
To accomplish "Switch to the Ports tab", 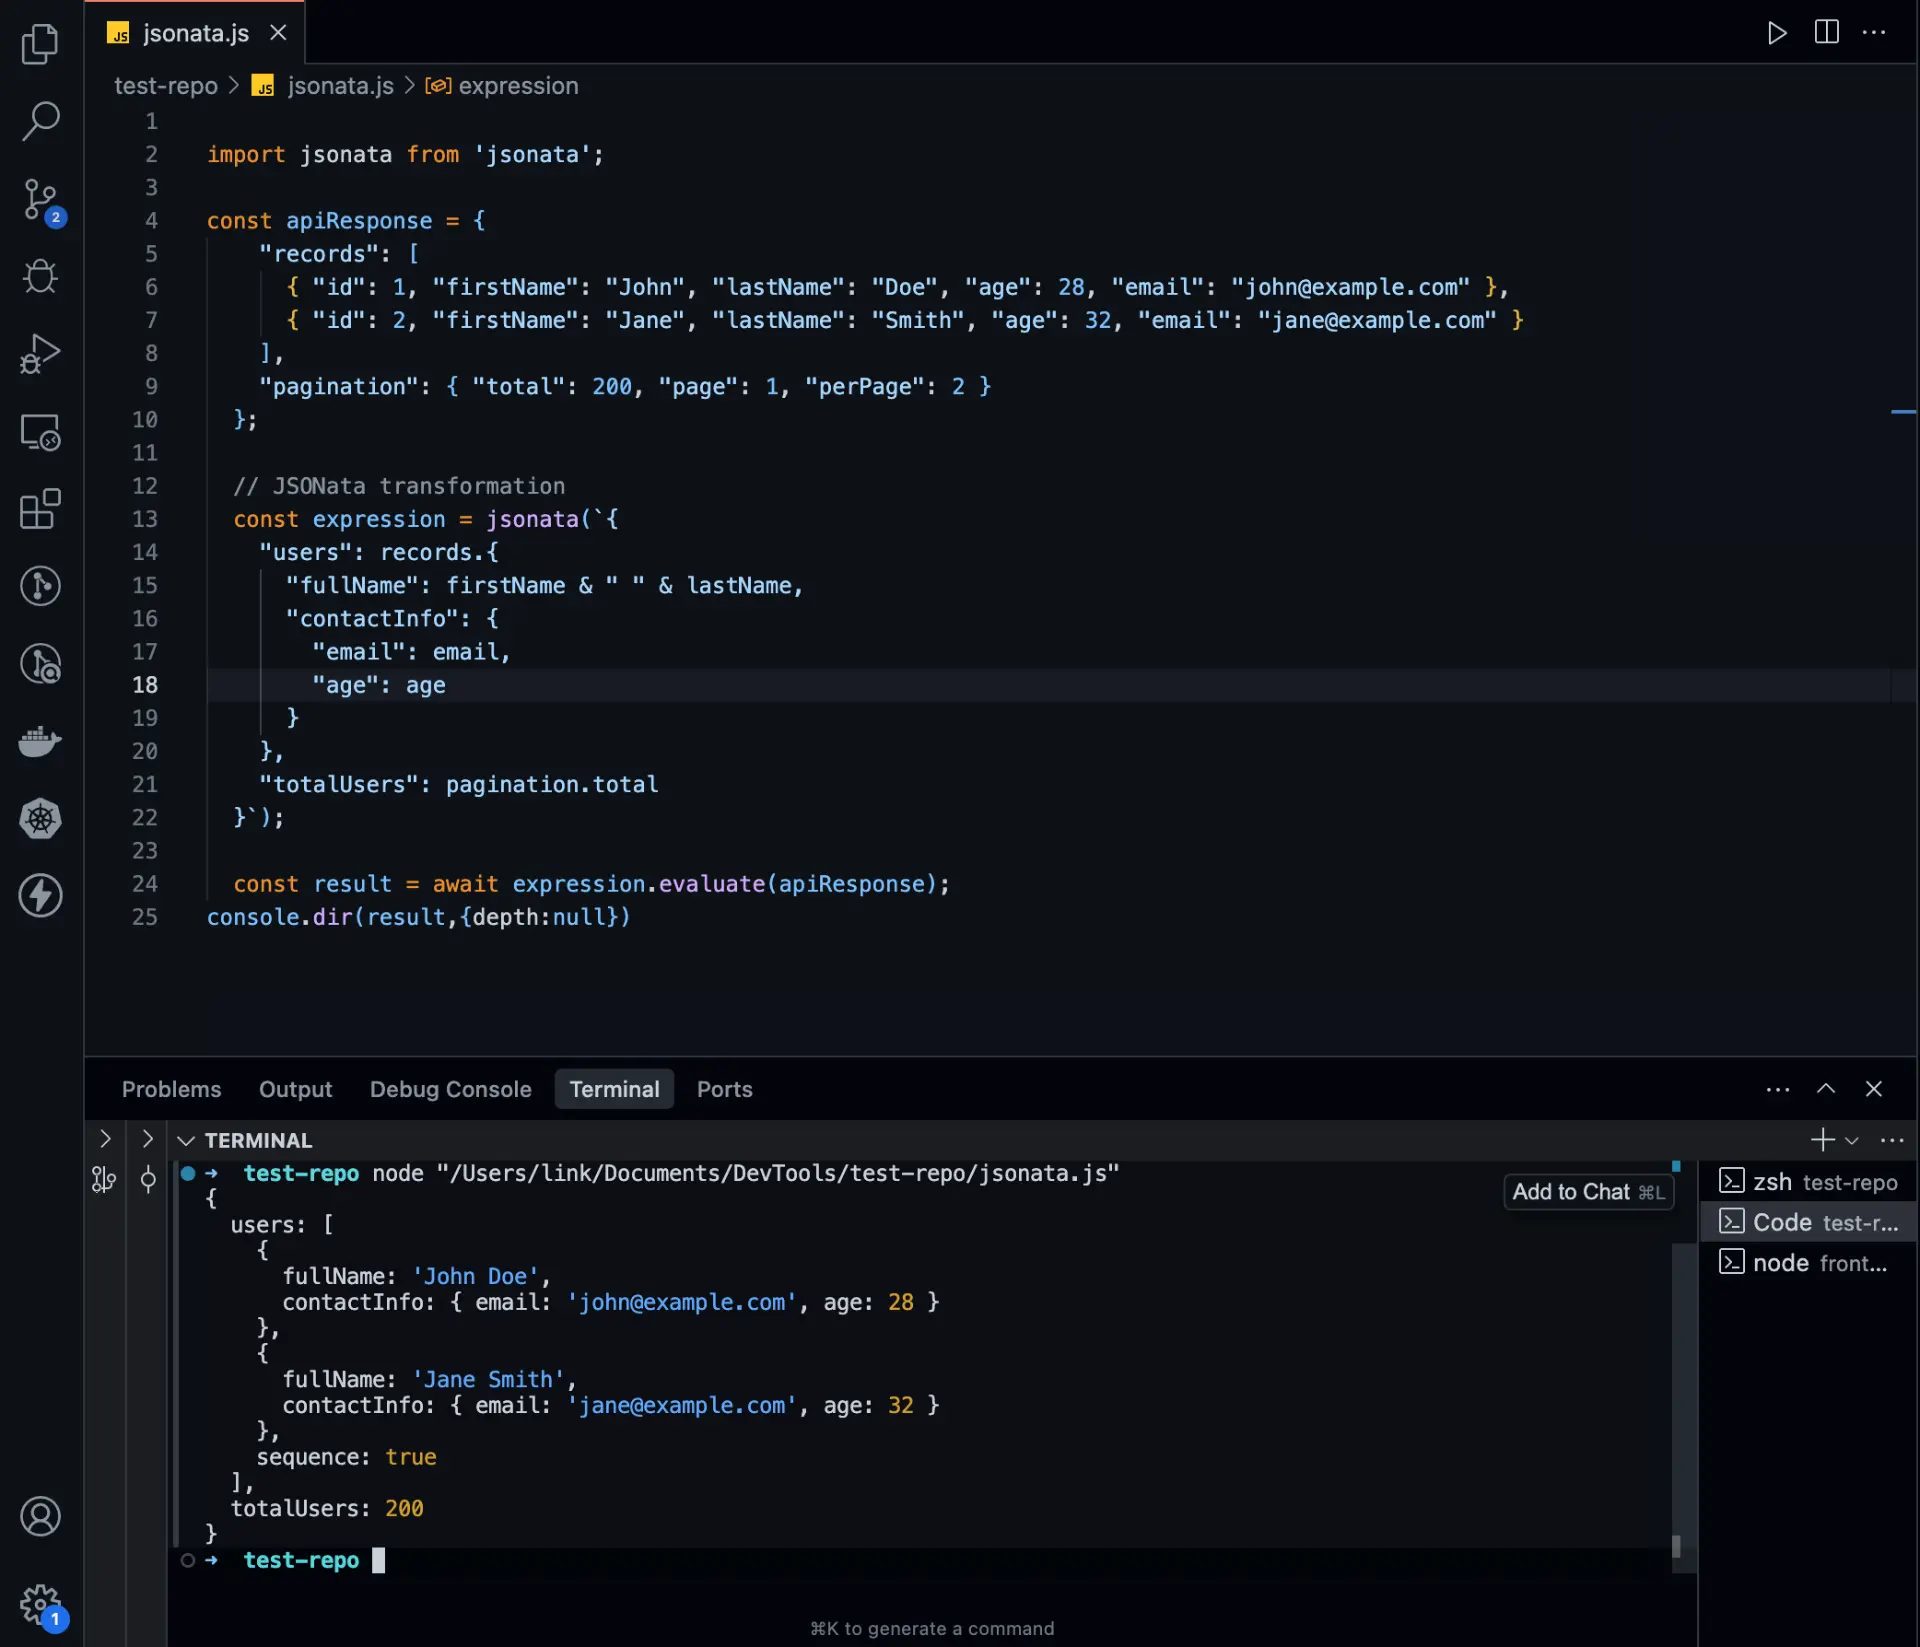I will [x=724, y=1089].
